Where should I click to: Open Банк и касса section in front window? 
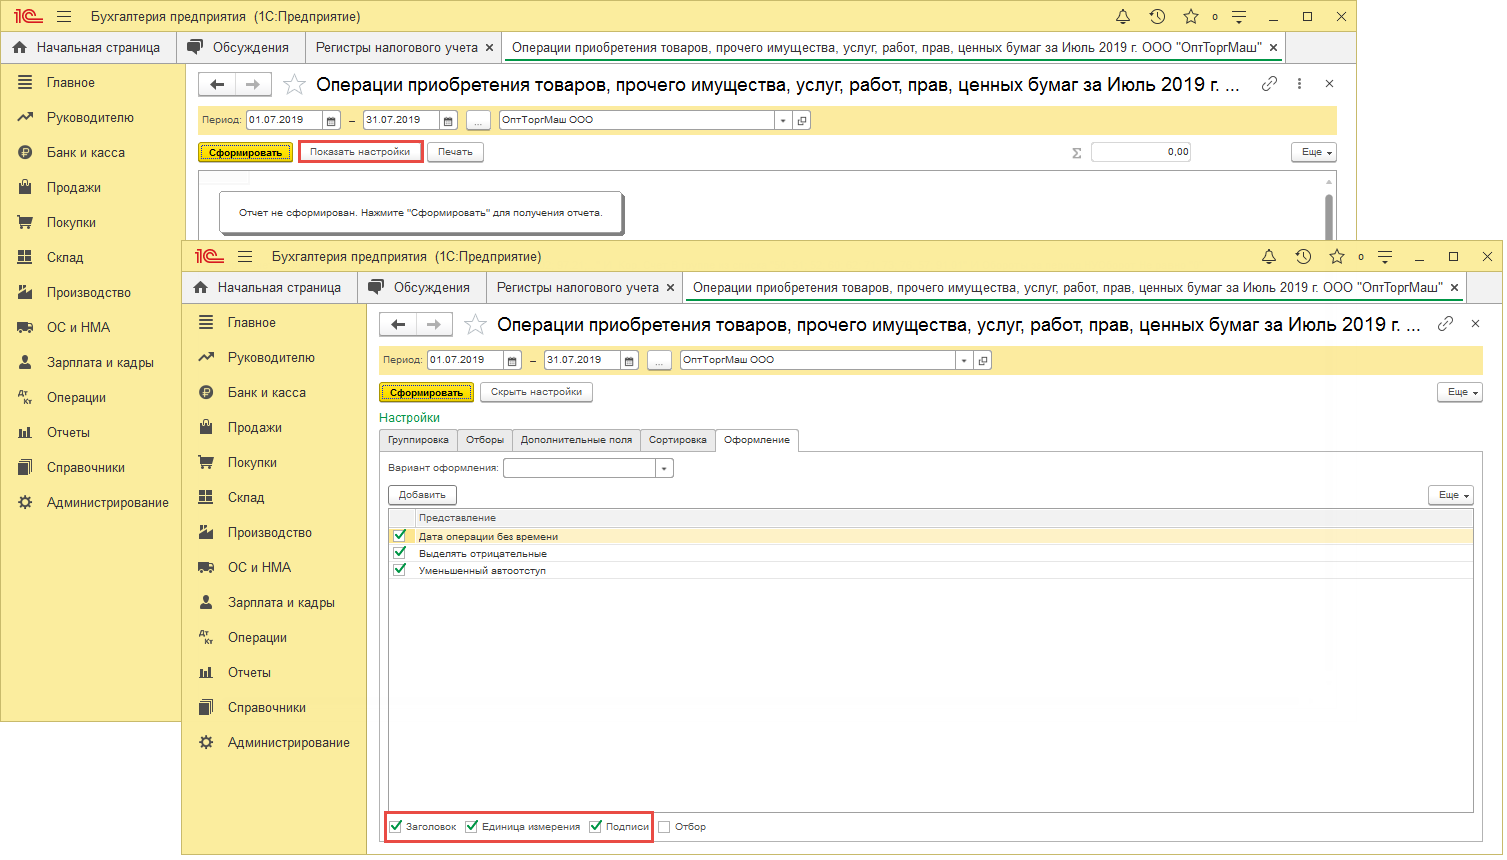[x=266, y=392]
